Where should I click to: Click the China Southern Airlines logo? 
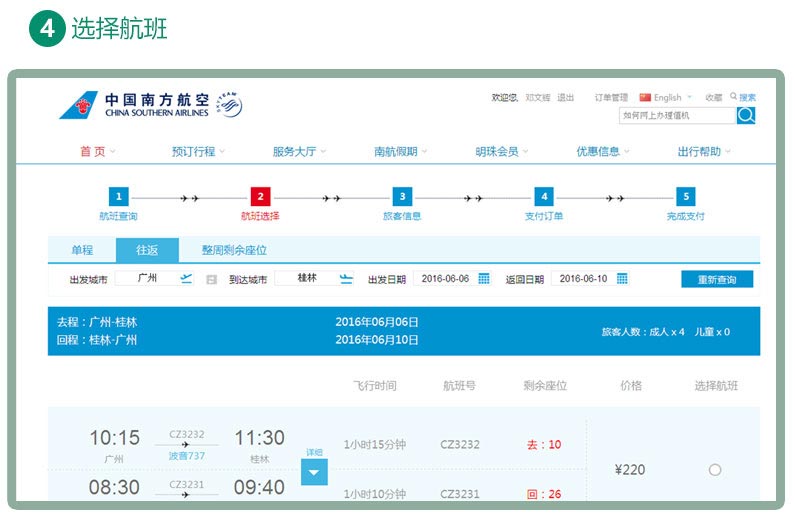point(133,105)
